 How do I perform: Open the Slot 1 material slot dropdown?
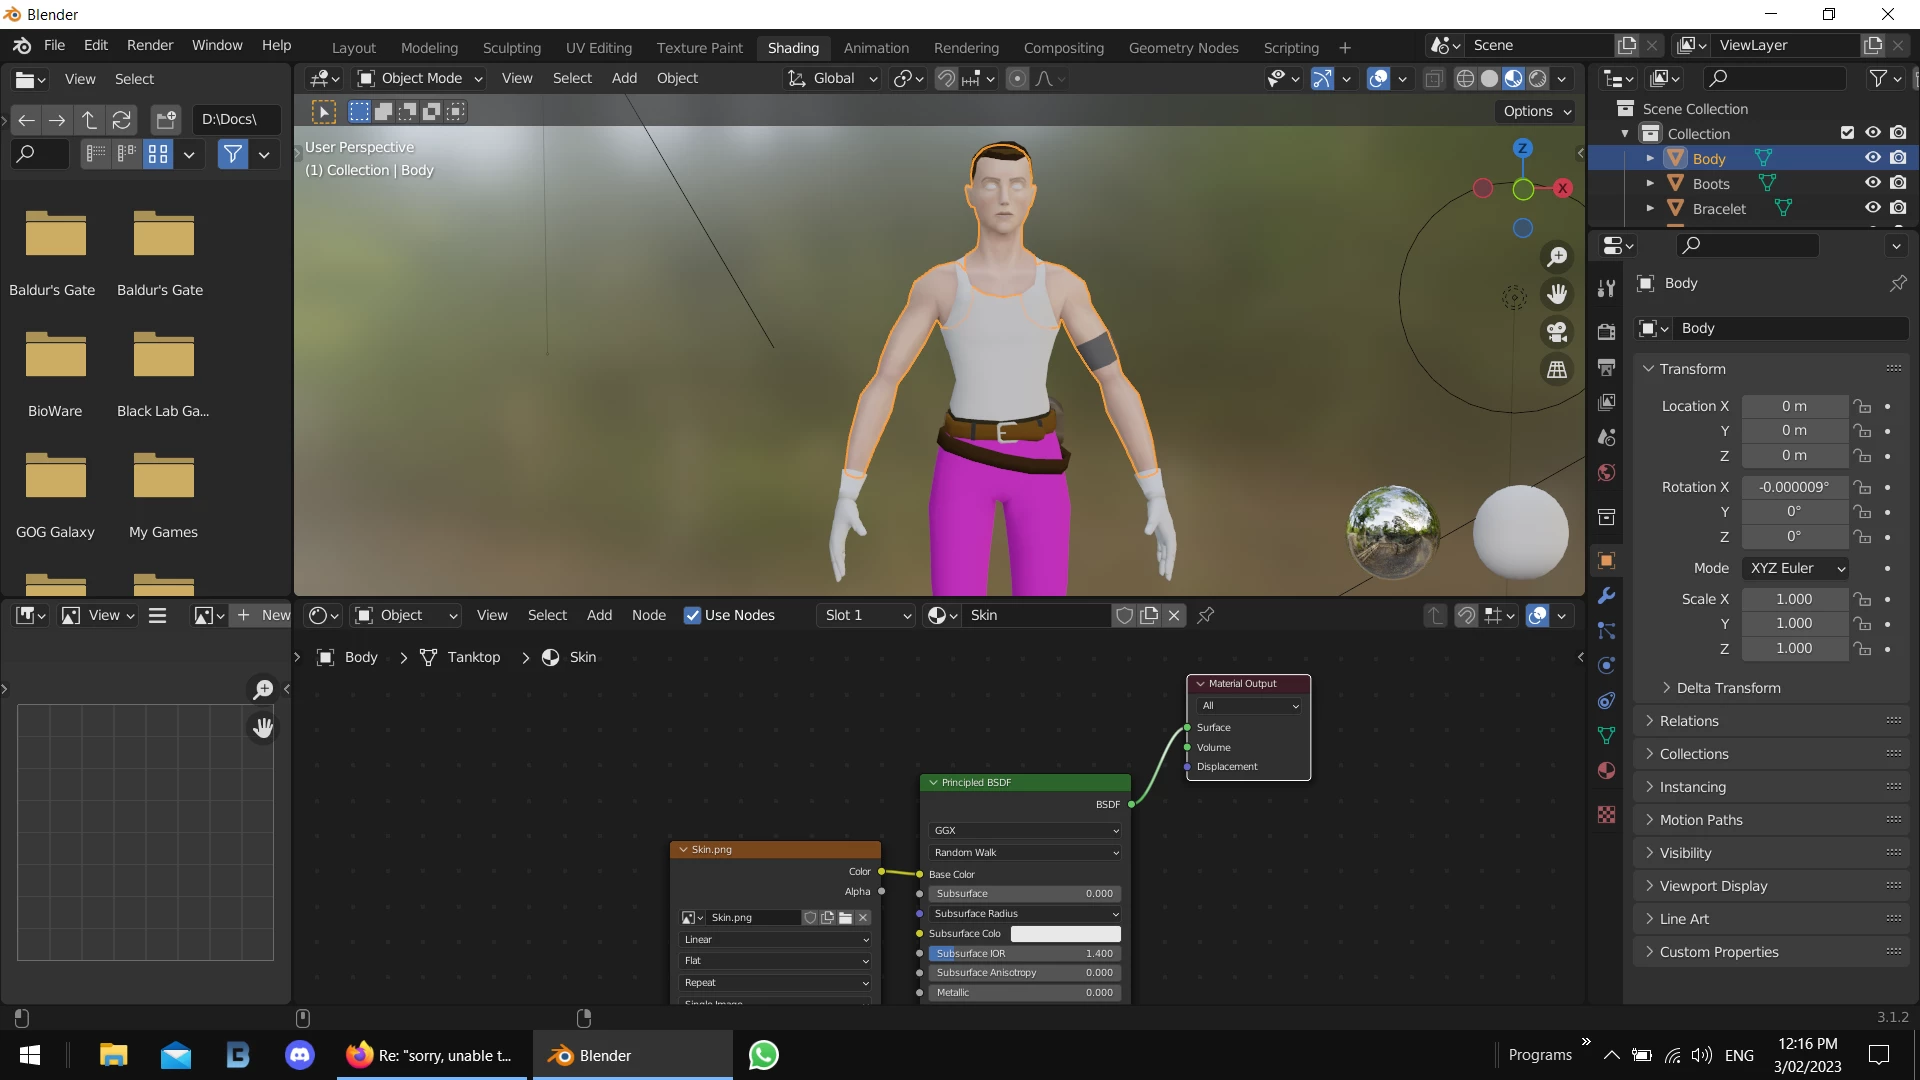tap(866, 615)
